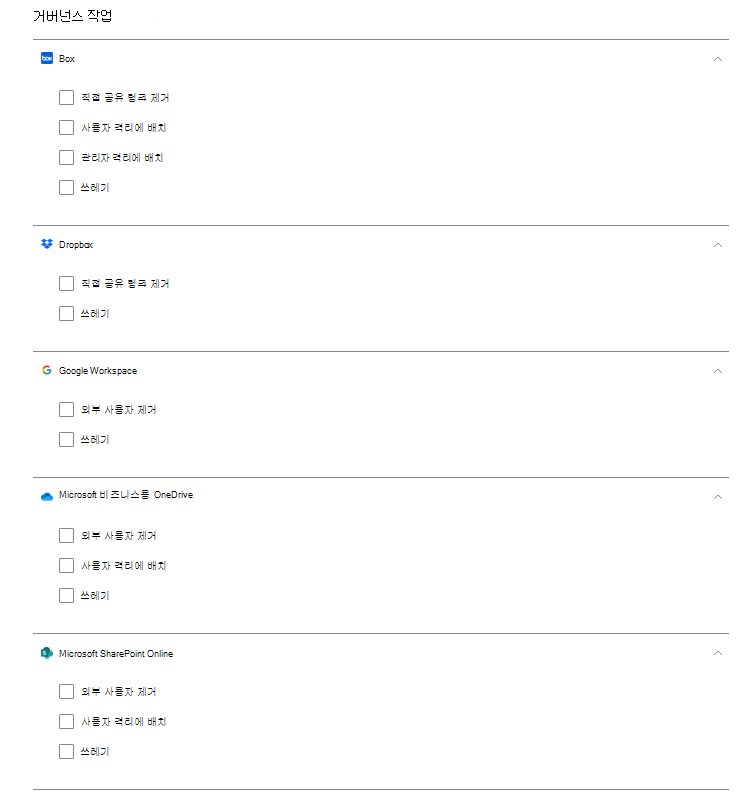Collapse the Dropbox section chevron
Image resolution: width=754 pixels, height=801 pixels.
tap(718, 245)
